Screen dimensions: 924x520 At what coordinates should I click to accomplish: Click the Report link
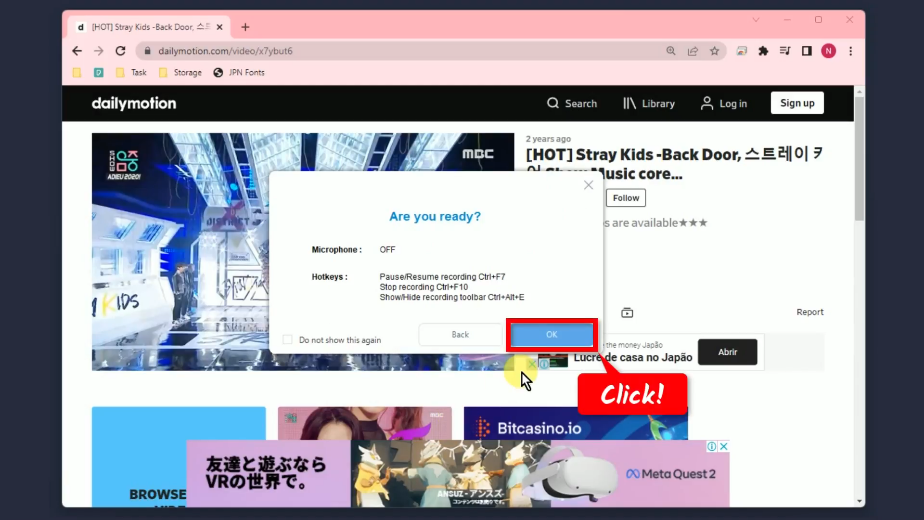coord(810,312)
